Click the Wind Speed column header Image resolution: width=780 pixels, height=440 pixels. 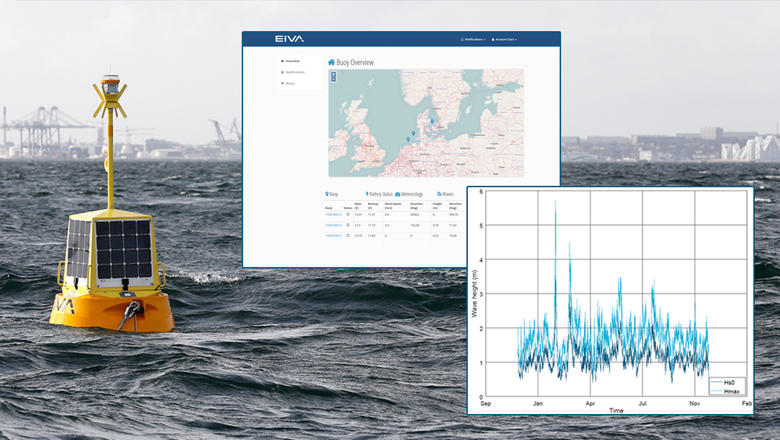coord(393,206)
